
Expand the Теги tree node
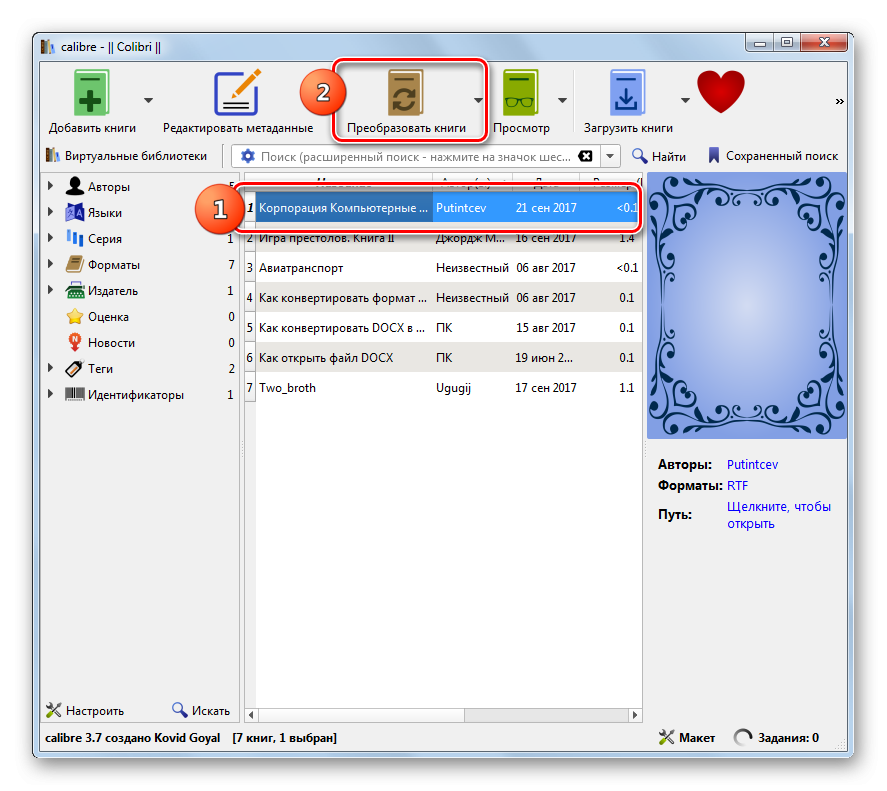(50, 368)
